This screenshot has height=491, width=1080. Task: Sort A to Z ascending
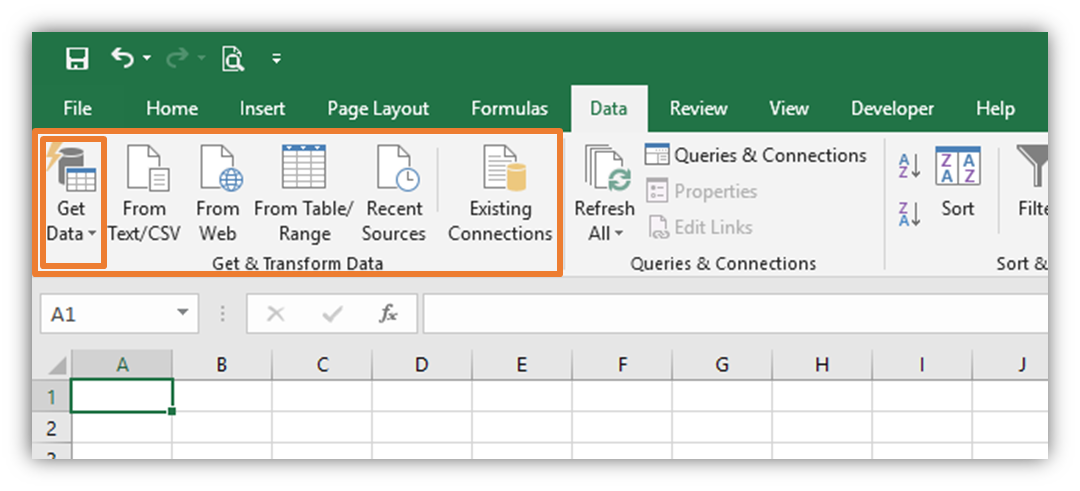pos(909,165)
